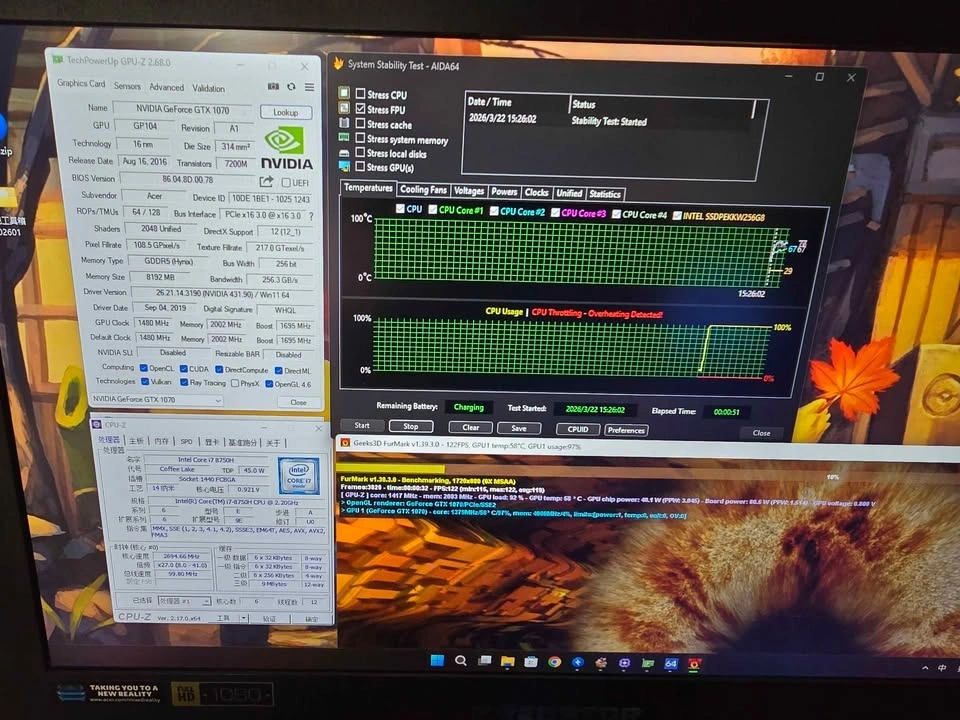Screen dimensions: 960x720
Task: Click the Windows Start icon on the taskbar
Action: coord(435,661)
